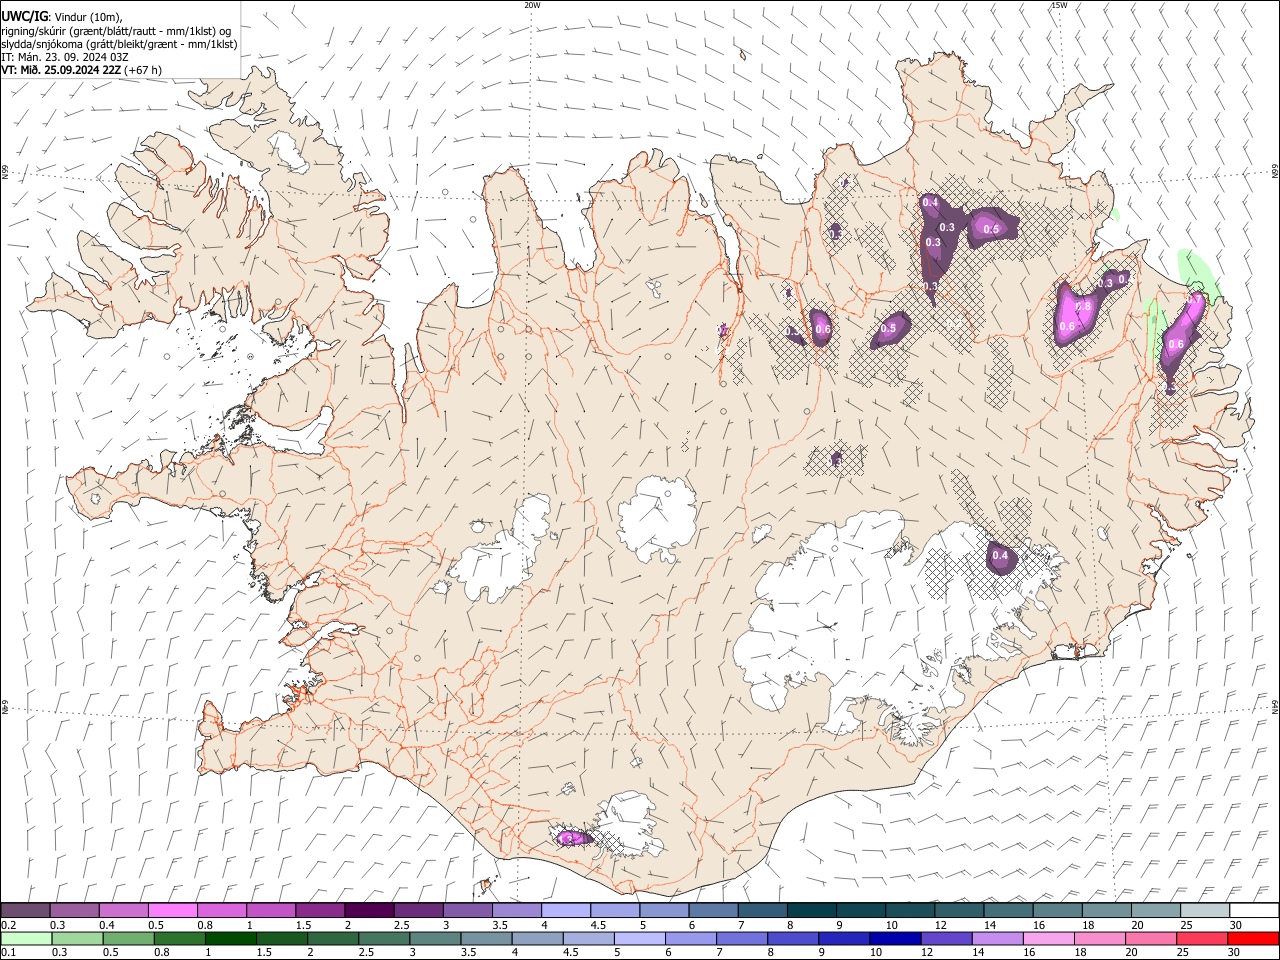Pick the bright red rain-scale swatch starting at 30
Screen dimensions: 1280x960
(1252, 939)
